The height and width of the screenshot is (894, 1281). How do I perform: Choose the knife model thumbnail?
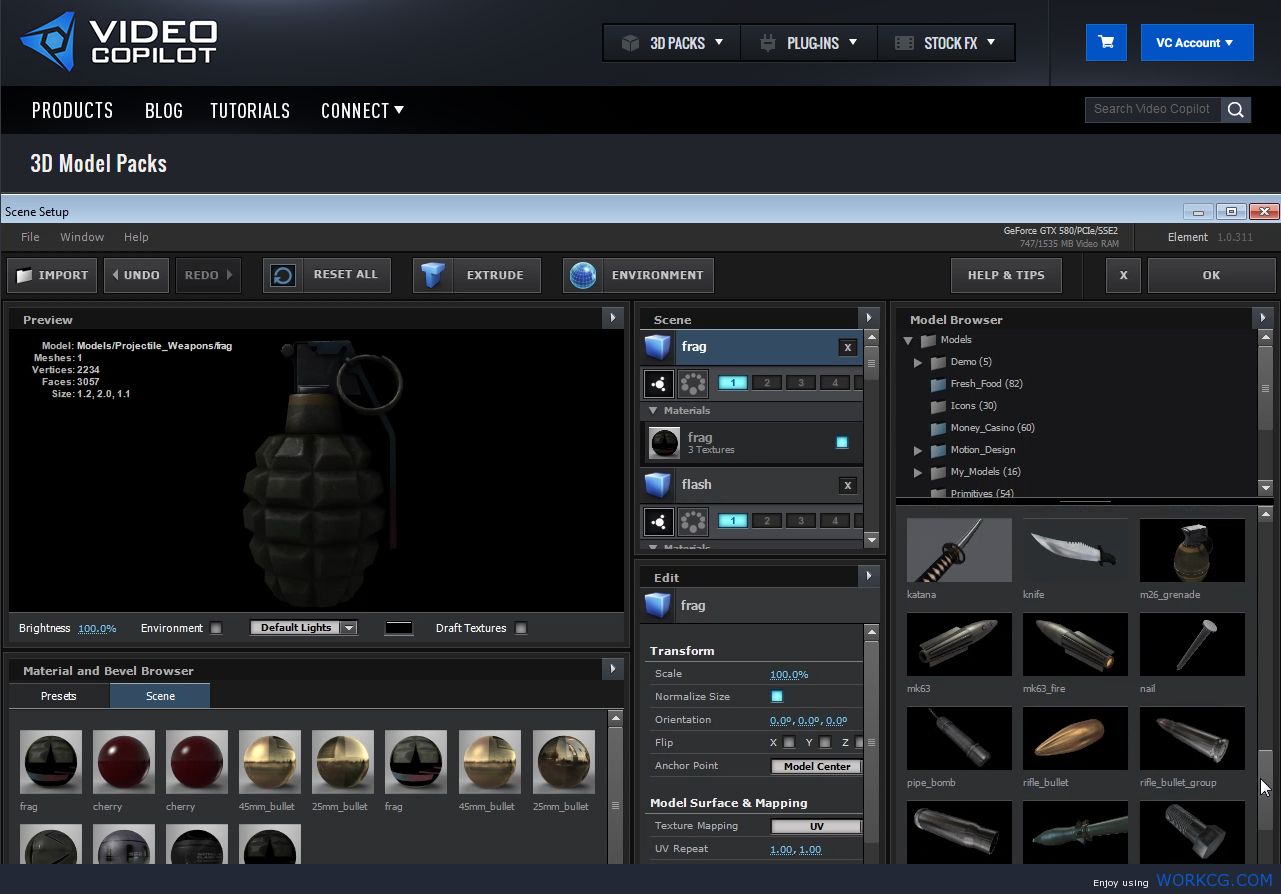click(x=1075, y=551)
